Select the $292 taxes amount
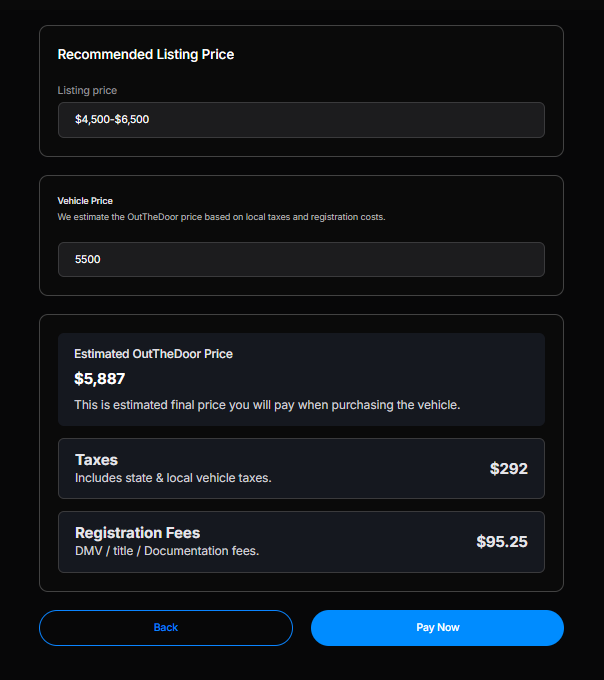This screenshot has height=680, width=604. 508,468
